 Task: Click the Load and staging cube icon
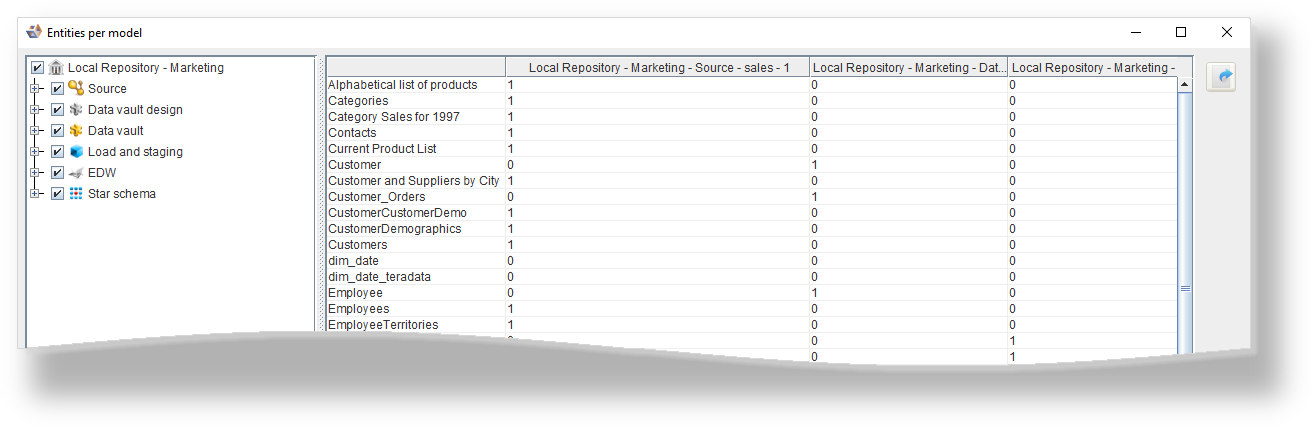click(76, 152)
